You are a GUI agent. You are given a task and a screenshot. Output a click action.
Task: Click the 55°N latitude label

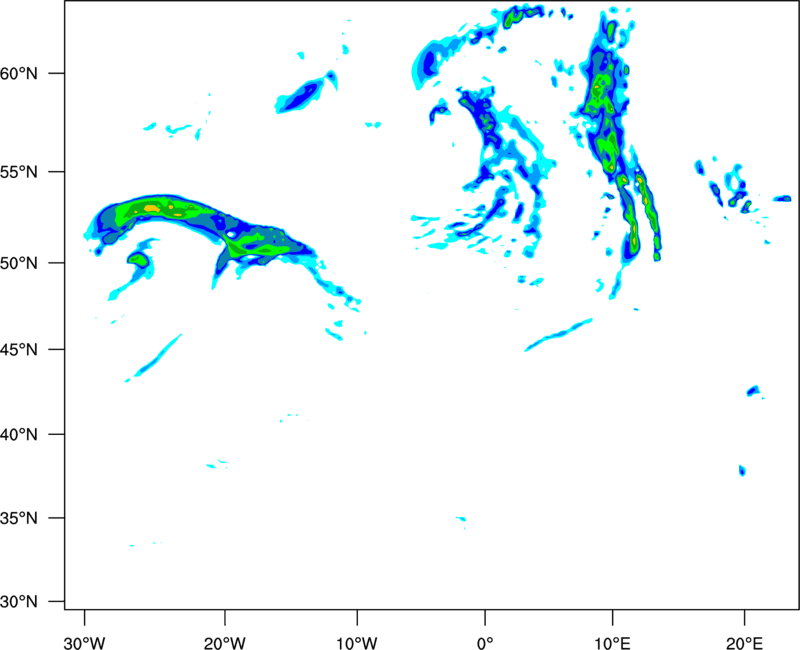(x=19, y=172)
